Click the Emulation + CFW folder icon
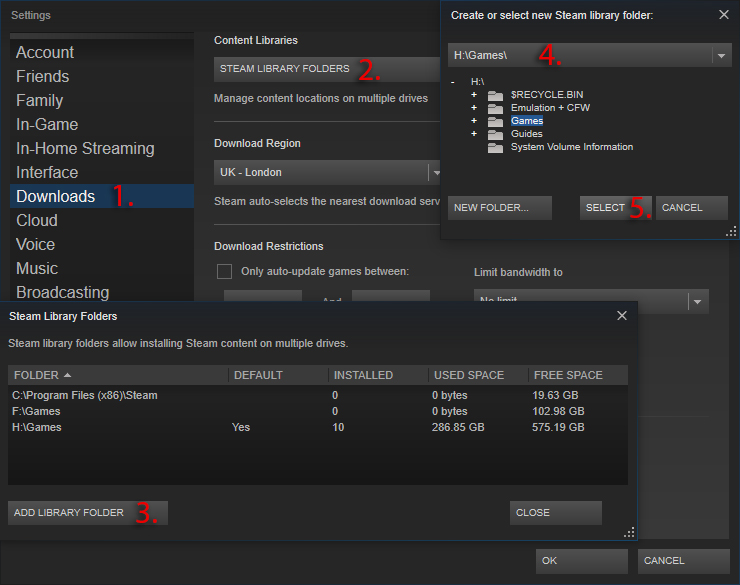The image size is (740, 585). [495, 109]
